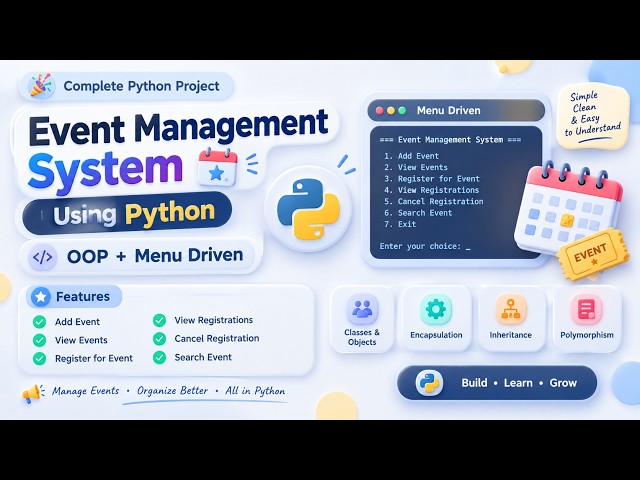Click the green check beside Search Event

point(159,358)
